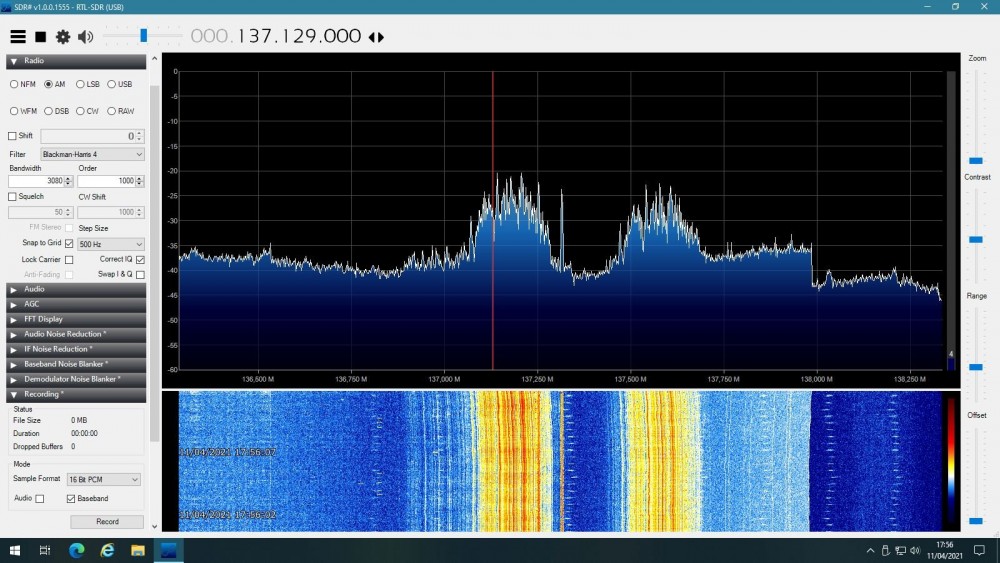Launch Microsoft Edge from taskbar
Image resolution: width=1000 pixels, height=563 pixels.
pos(77,550)
